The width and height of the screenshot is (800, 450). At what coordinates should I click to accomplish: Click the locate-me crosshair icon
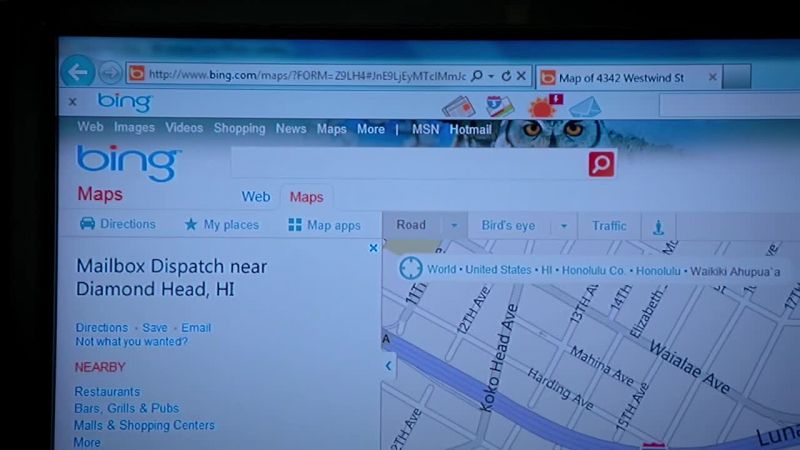coord(410,268)
